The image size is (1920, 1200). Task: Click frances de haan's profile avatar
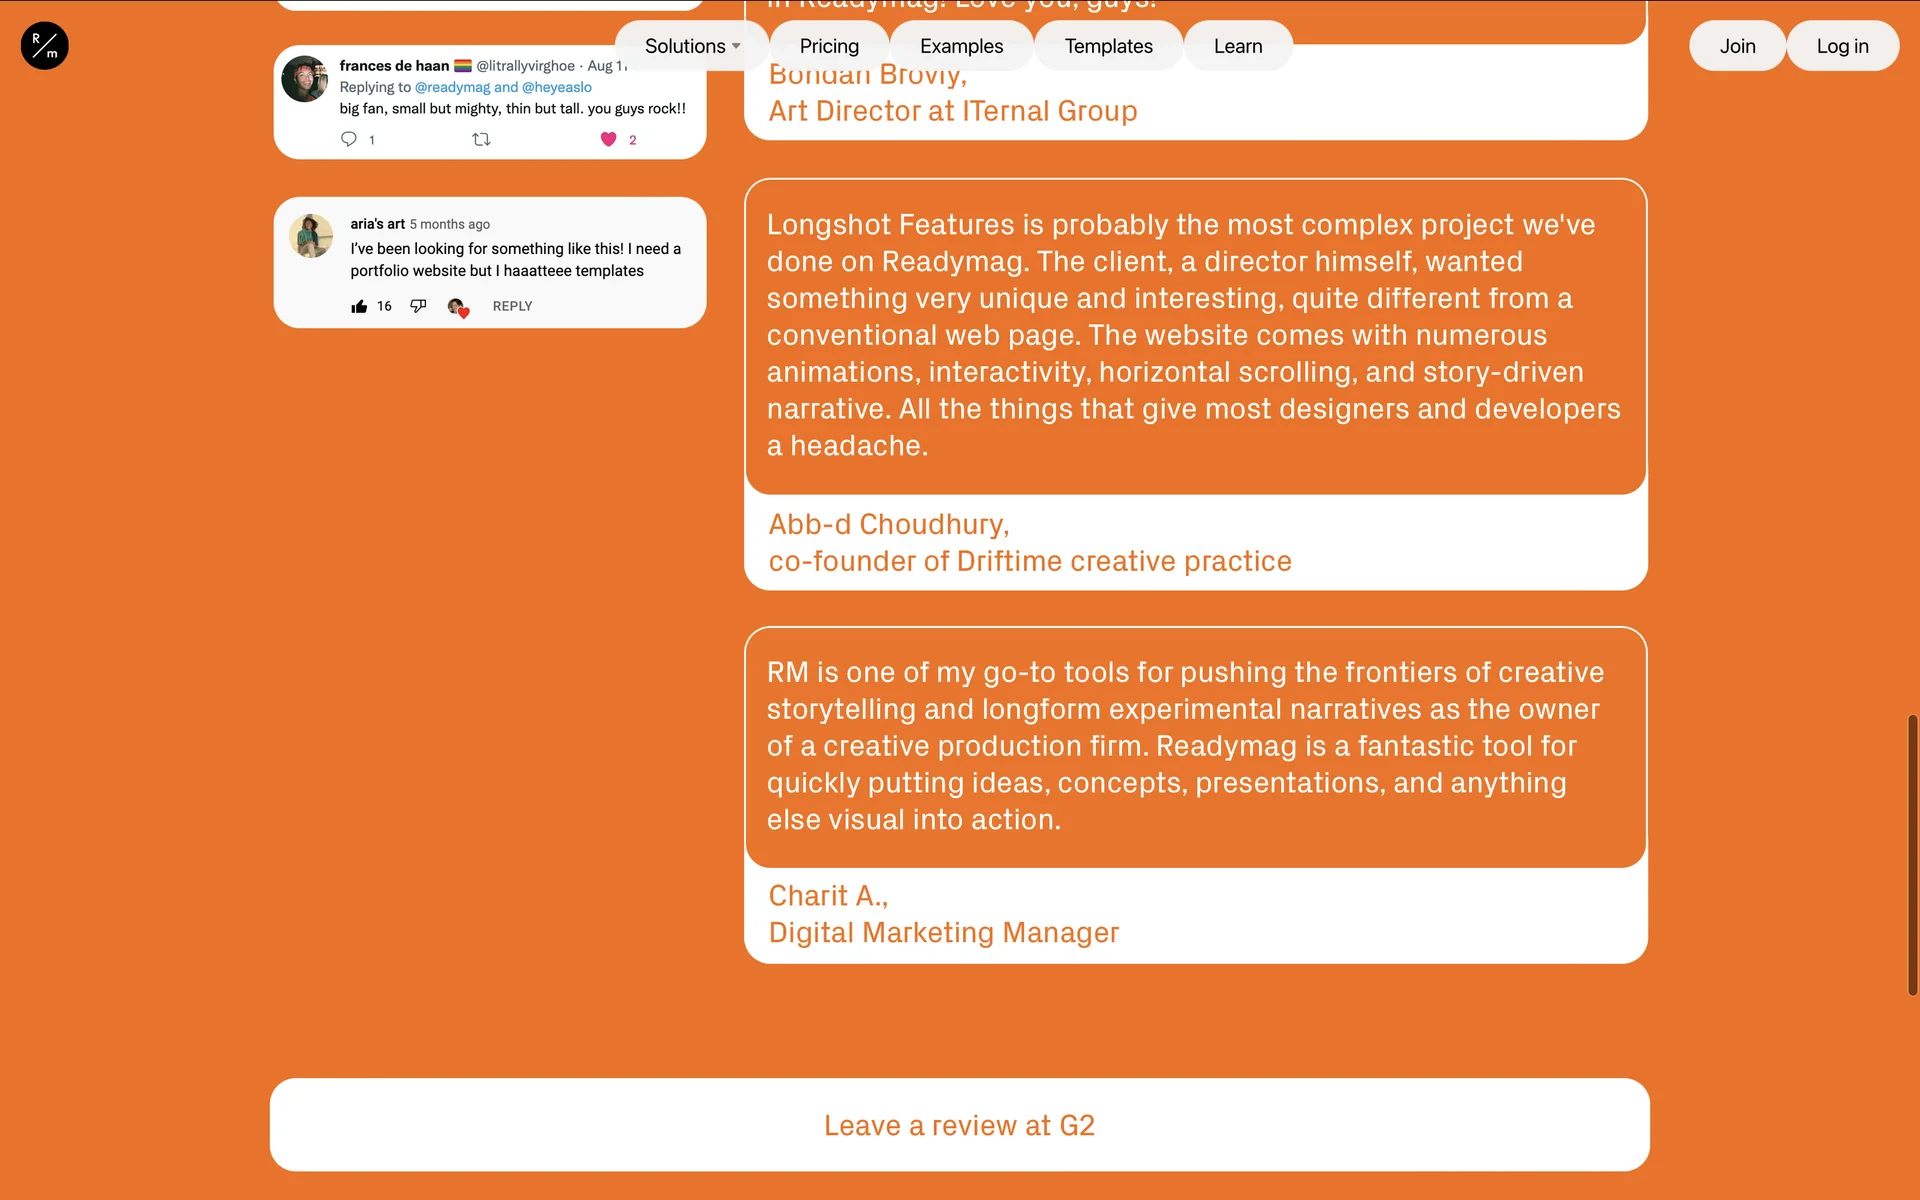tap(305, 79)
